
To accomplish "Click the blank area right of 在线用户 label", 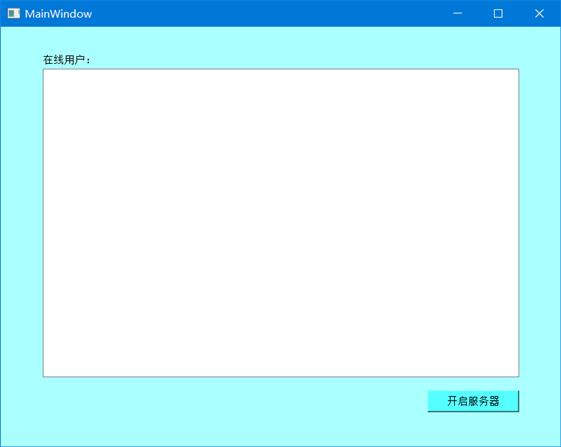I will coord(304,59).
